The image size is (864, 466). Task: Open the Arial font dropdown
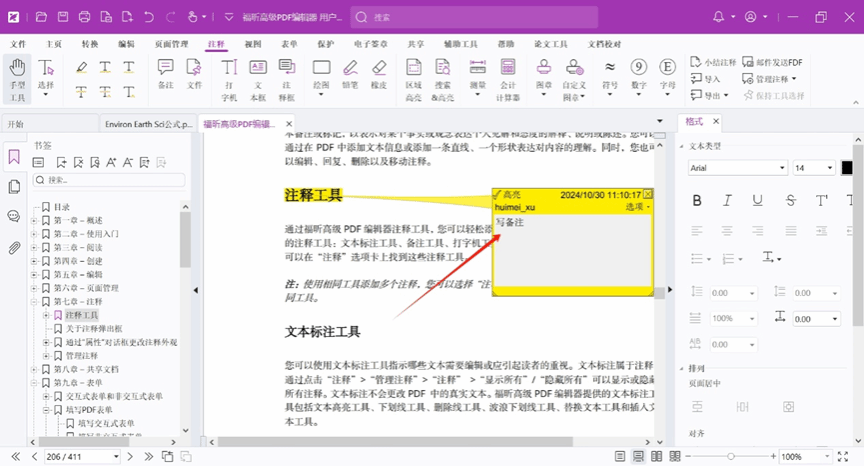pos(737,168)
